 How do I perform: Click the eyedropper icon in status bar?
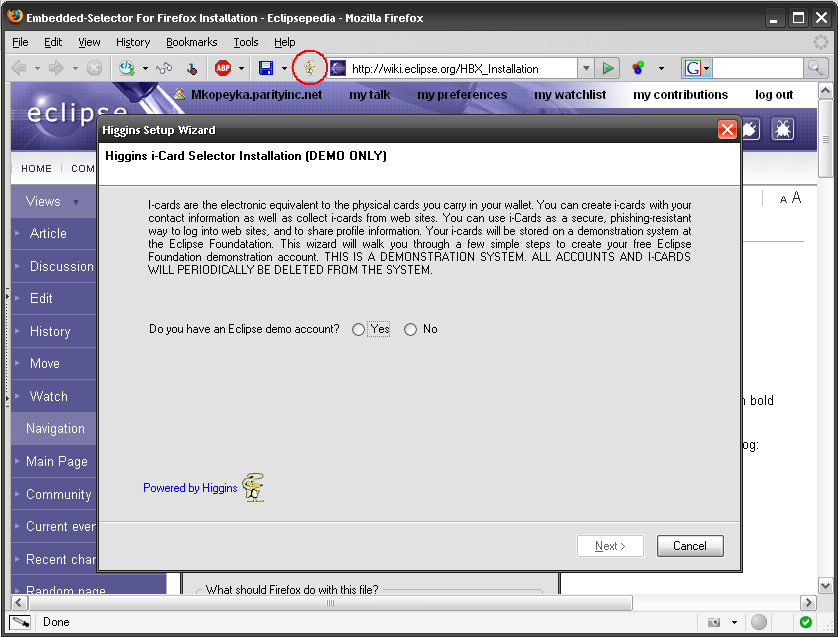[20, 622]
